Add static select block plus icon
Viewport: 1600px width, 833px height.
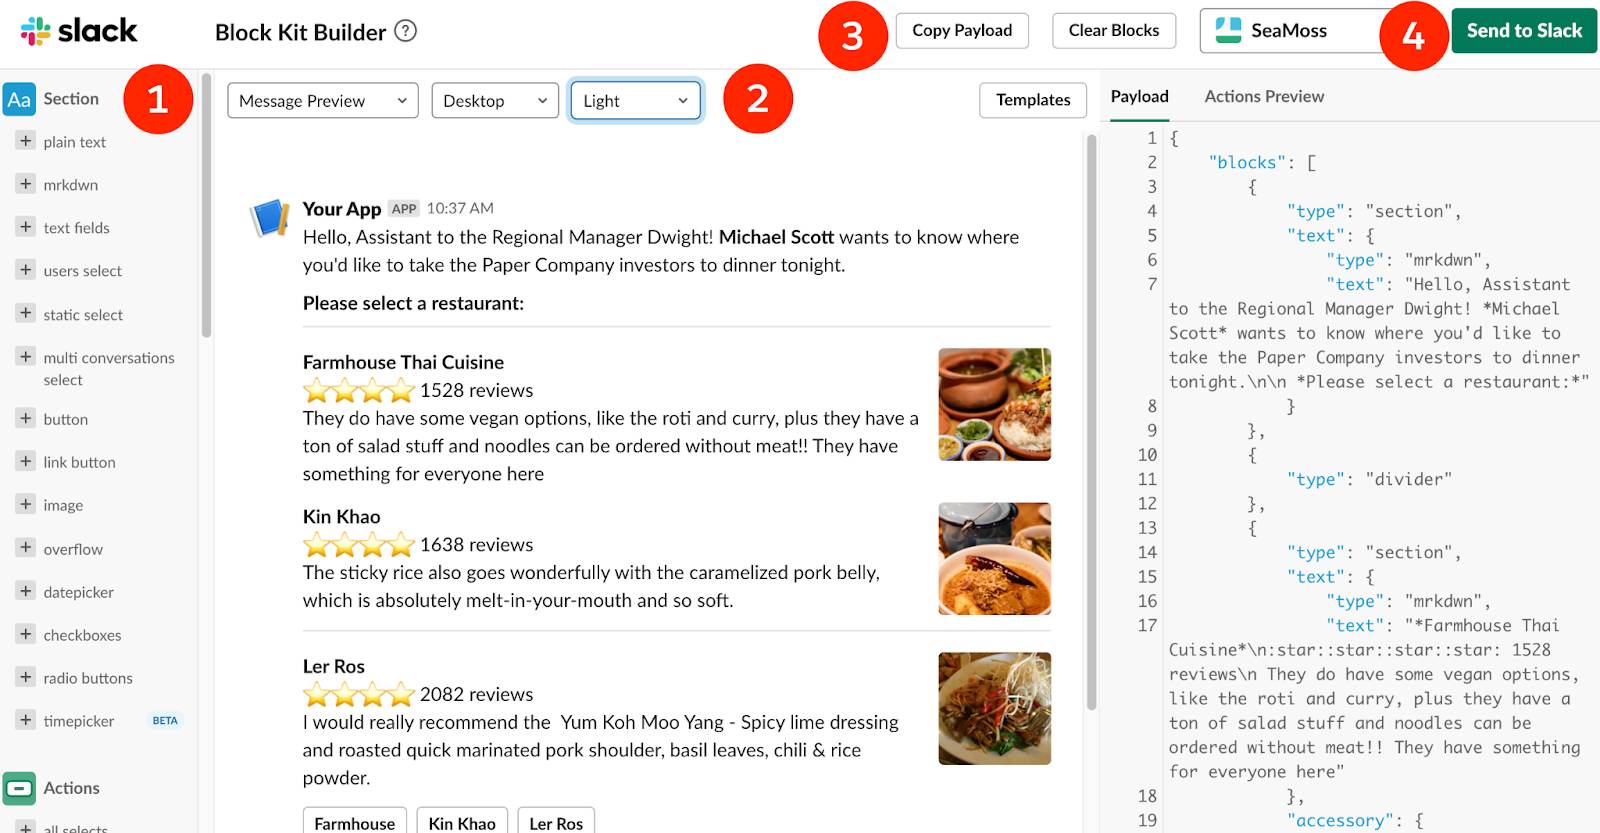click(26, 313)
